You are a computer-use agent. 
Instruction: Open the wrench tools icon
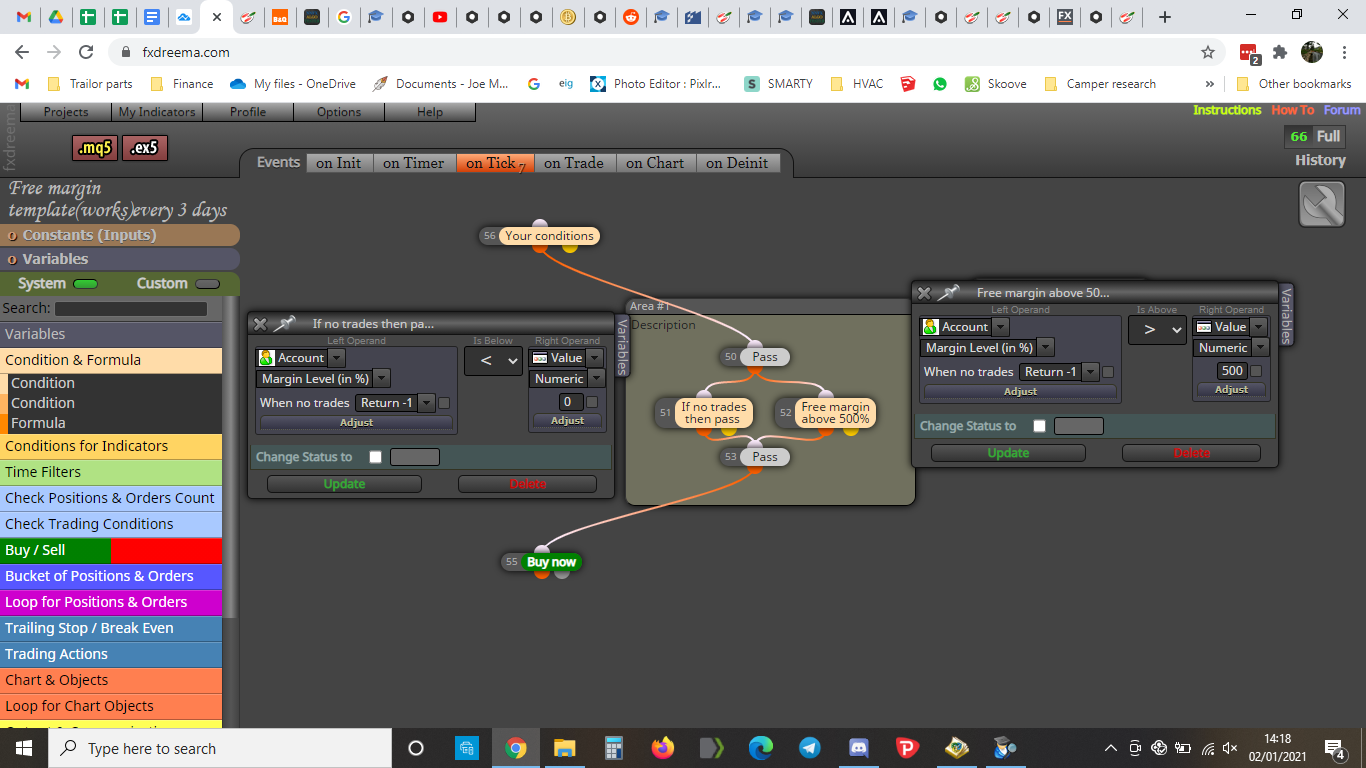1322,204
